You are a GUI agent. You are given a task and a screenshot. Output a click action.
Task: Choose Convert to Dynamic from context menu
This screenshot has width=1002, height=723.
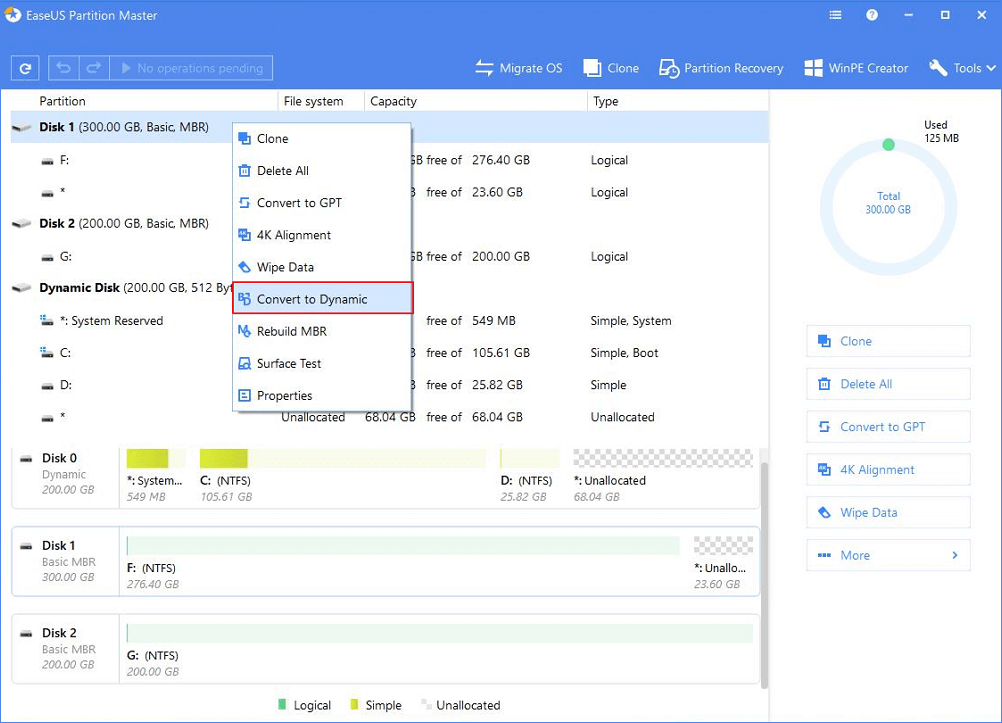tap(323, 299)
